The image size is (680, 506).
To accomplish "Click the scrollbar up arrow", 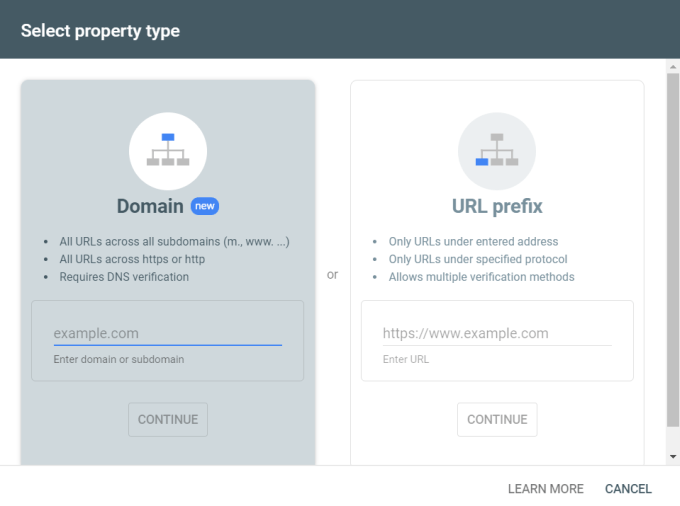I will (673, 68).
